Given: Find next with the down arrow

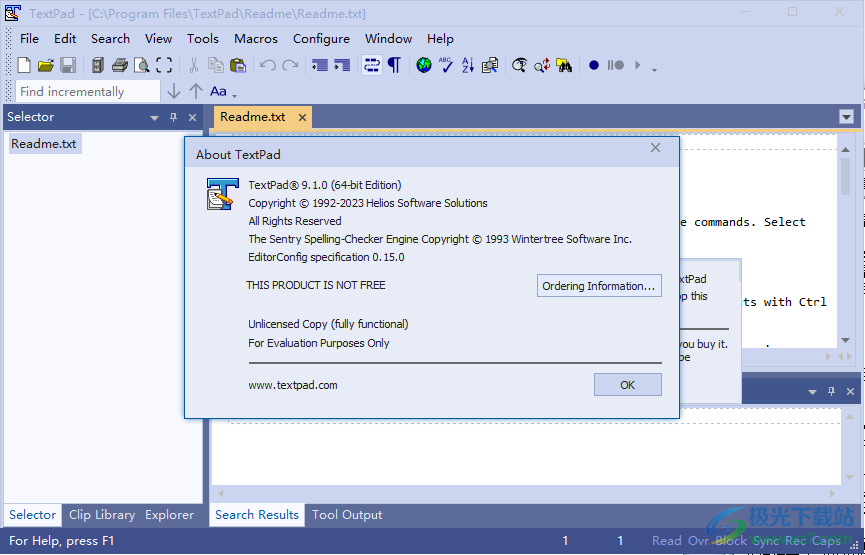Looking at the screenshot, I should (174, 91).
